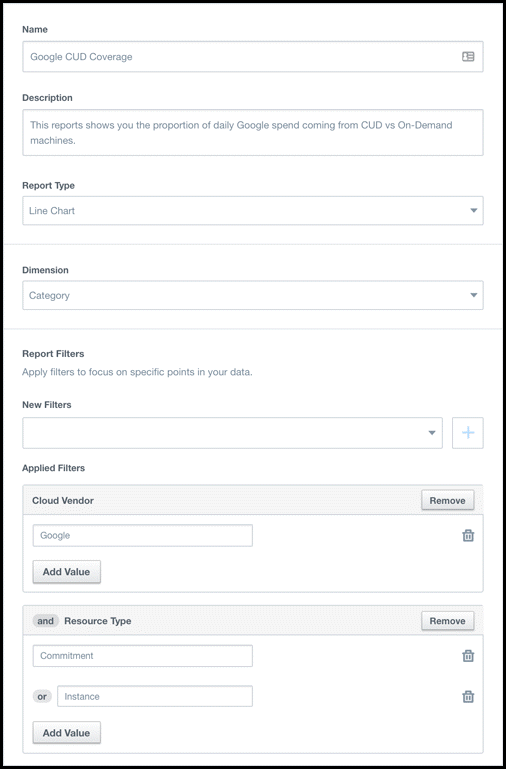Click into the Description text area
The width and height of the screenshot is (506, 769).
[x=253, y=132]
